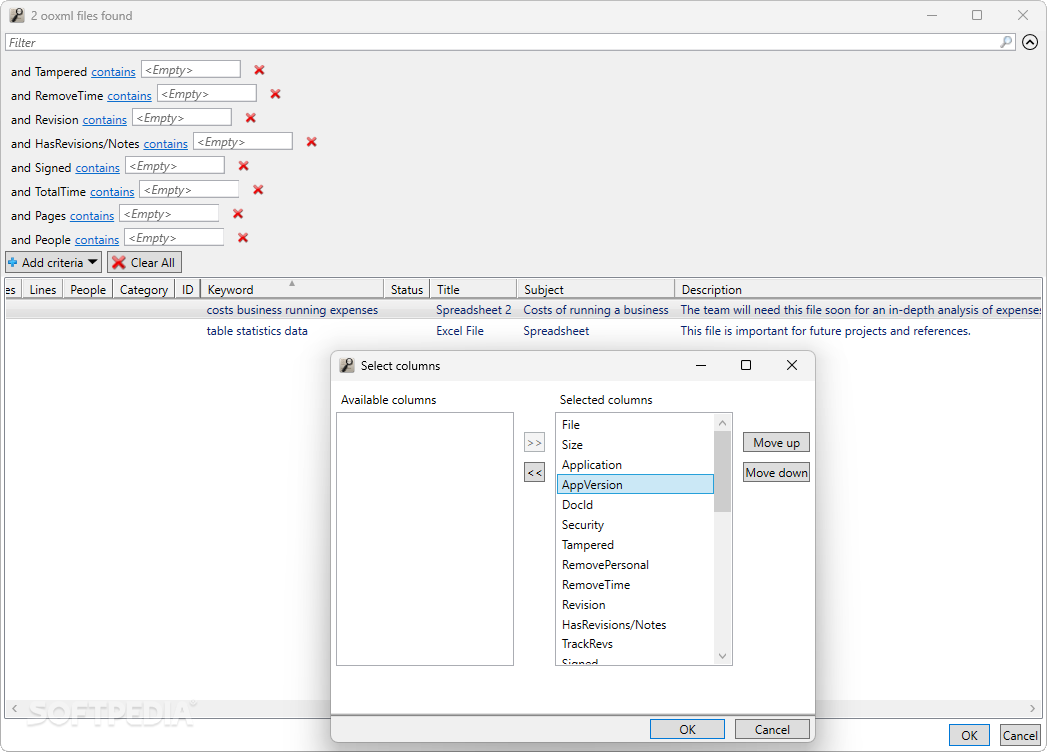Change Revision operator 'contains' link
This screenshot has width=1047, height=752.
click(105, 120)
